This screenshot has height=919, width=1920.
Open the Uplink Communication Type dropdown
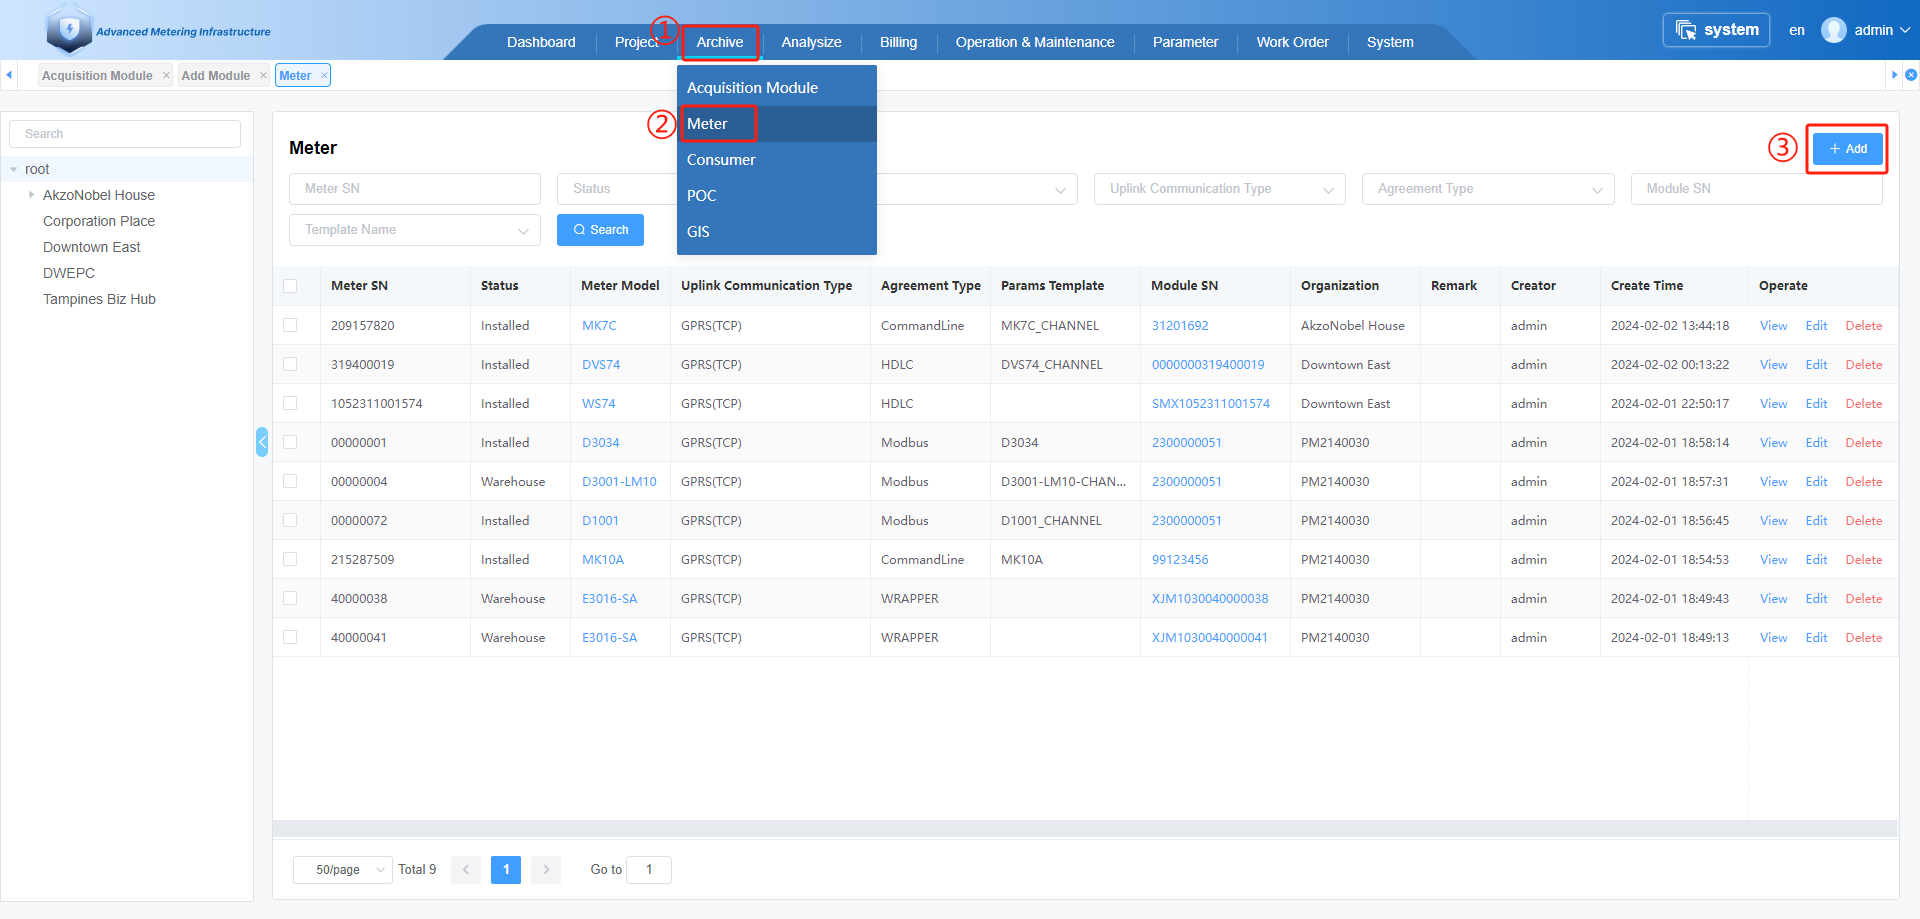(x=1220, y=189)
